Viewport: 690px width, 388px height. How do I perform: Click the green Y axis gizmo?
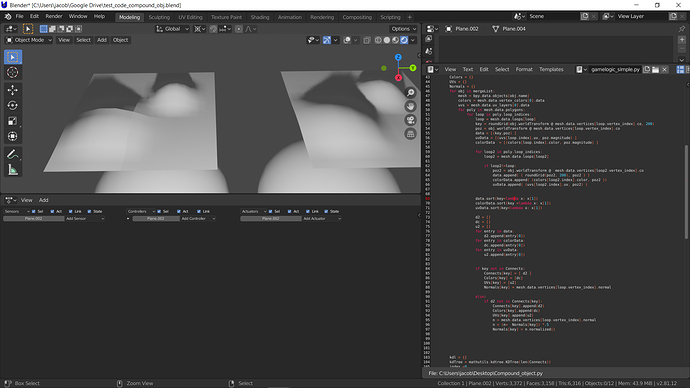pos(413,68)
